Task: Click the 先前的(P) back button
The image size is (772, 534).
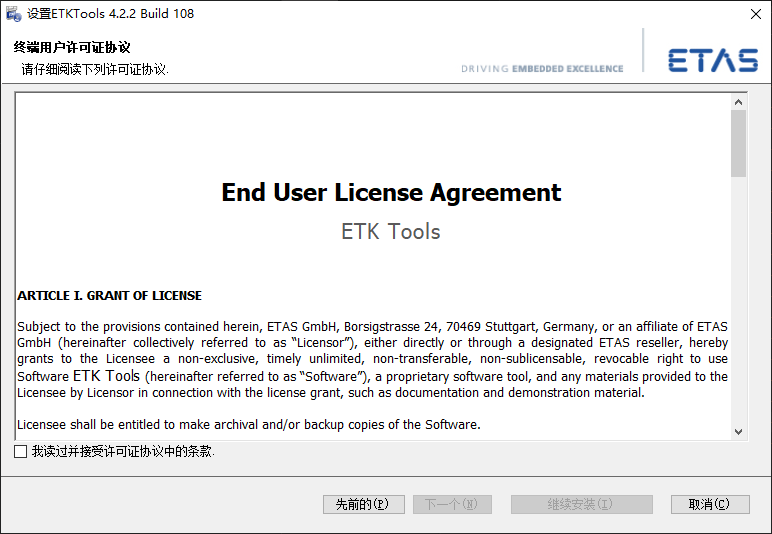Action: coord(364,504)
